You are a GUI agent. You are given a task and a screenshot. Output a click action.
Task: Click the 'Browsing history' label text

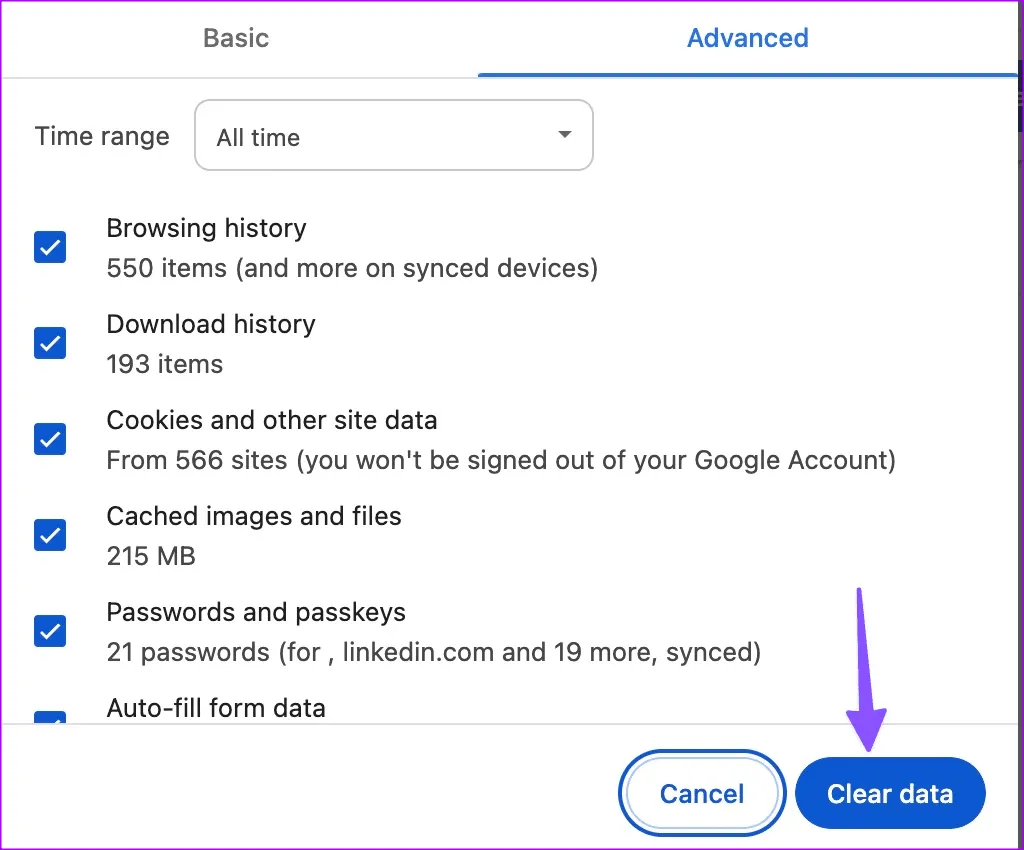tap(206, 228)
